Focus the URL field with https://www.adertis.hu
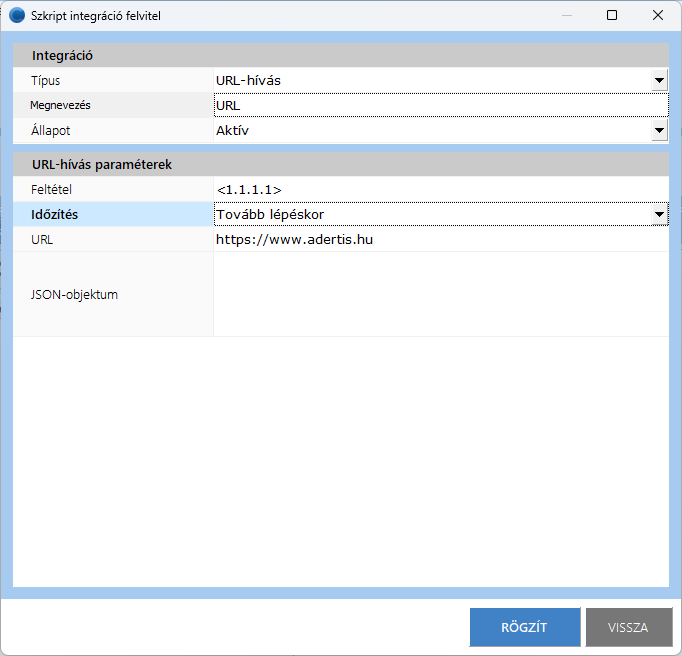682x656 pixels. click(x=440, y=240)
